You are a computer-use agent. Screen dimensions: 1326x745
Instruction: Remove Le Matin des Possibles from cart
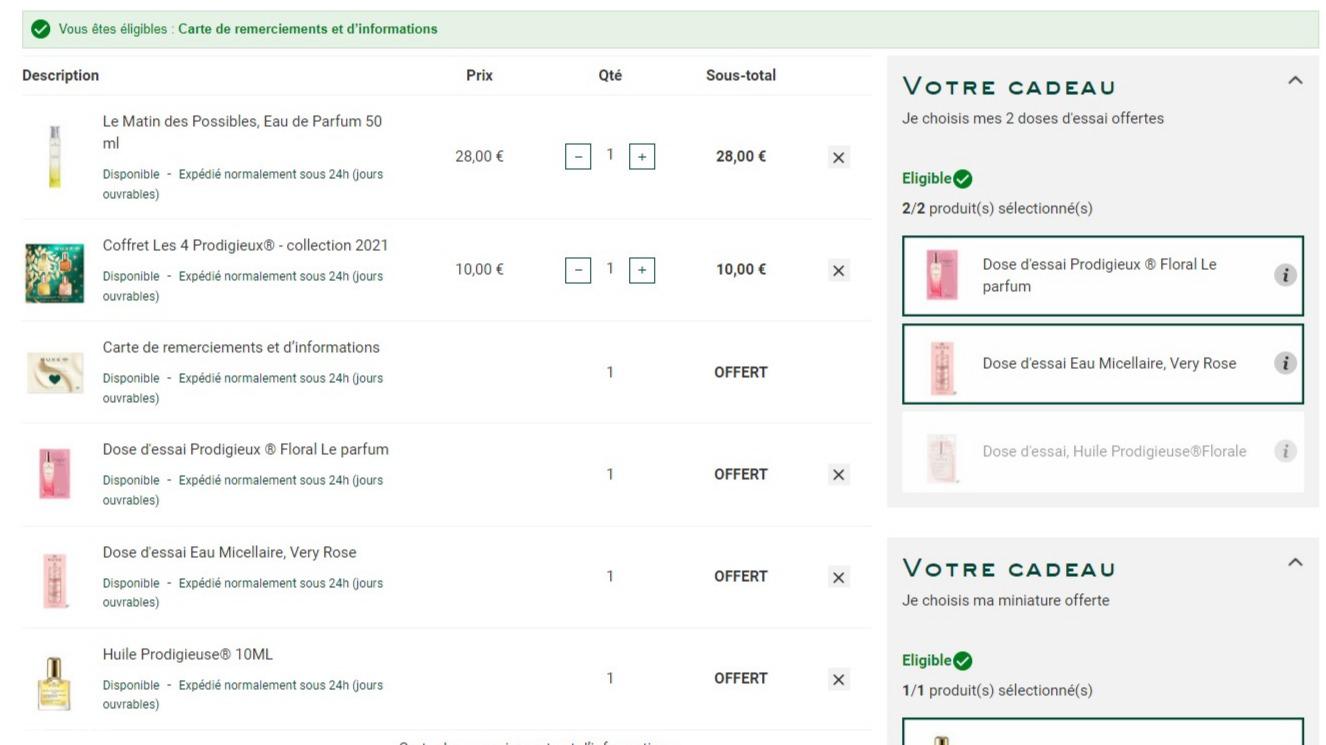tap(839, 158)
